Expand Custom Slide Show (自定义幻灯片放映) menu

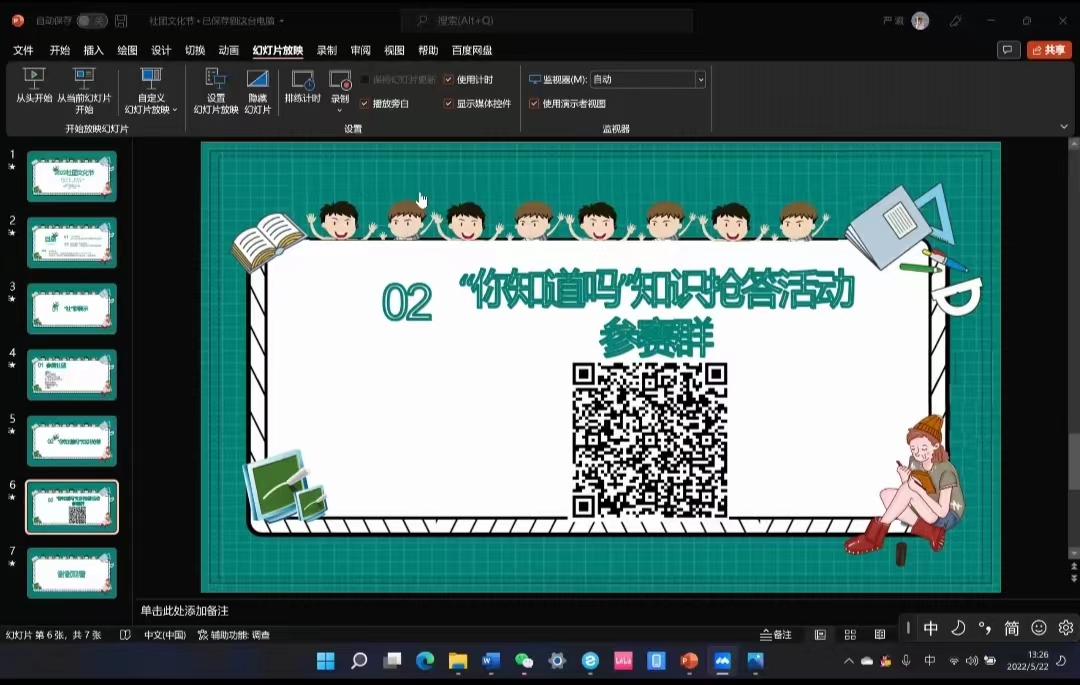click(x=151, y=90)
